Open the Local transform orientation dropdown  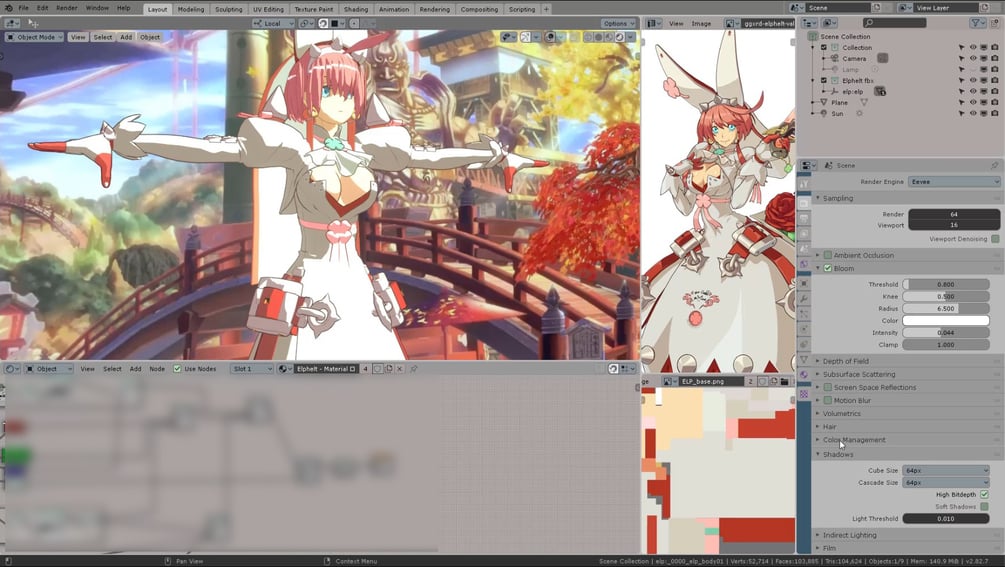[x=273, y=23]
